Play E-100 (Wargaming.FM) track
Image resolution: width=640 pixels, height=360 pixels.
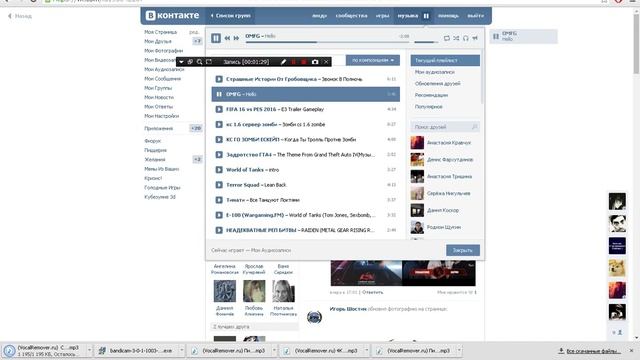(x=219, y=215)
